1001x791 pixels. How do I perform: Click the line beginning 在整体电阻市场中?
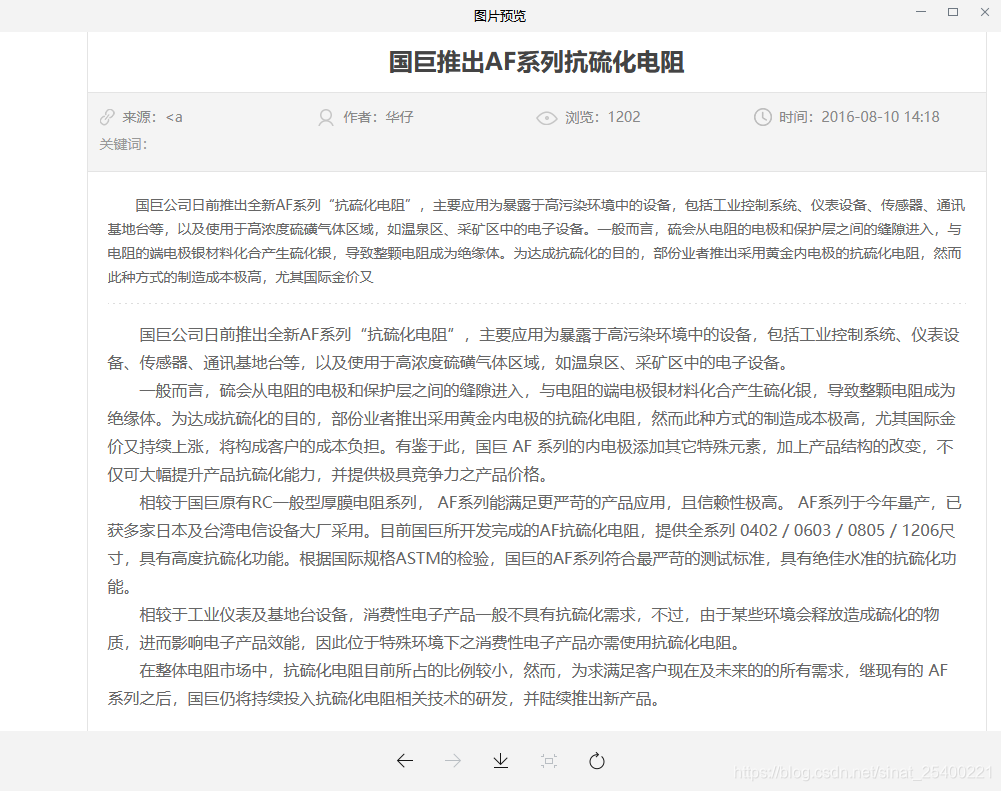tap(543, 671)
